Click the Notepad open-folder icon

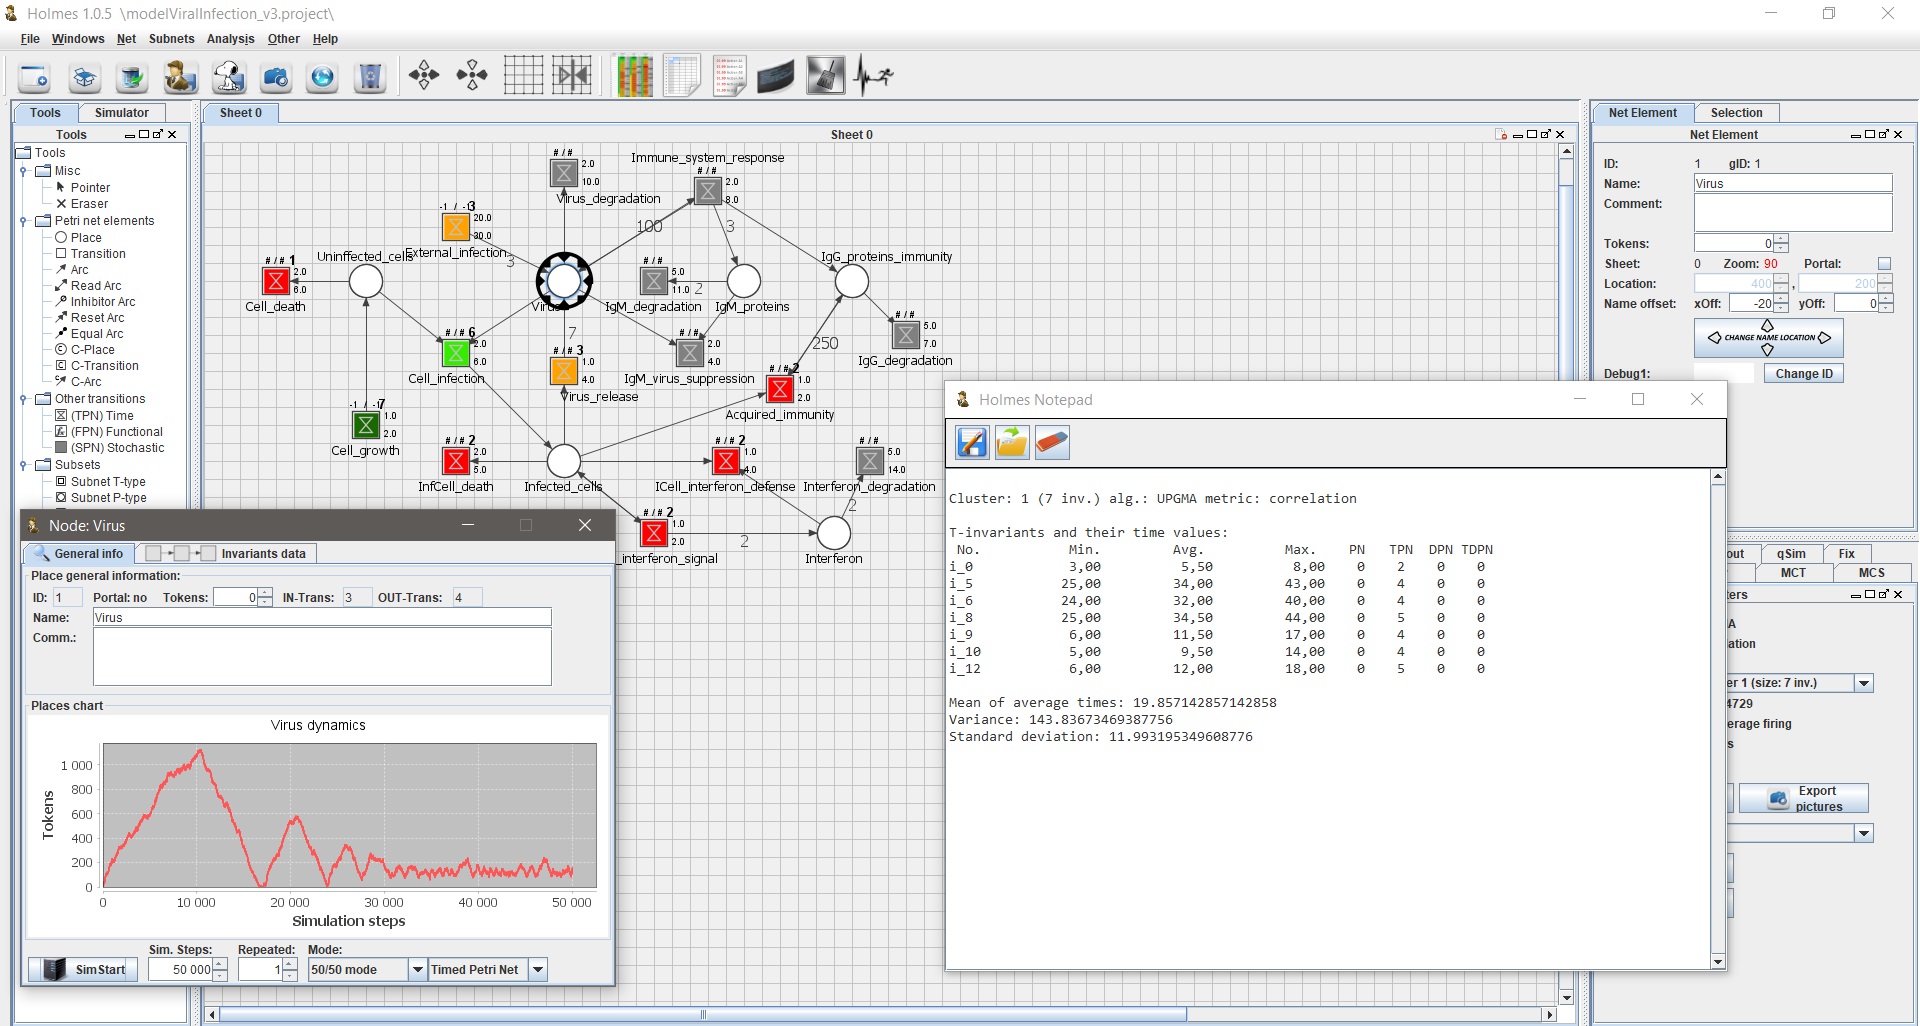tap(1012, 442)
